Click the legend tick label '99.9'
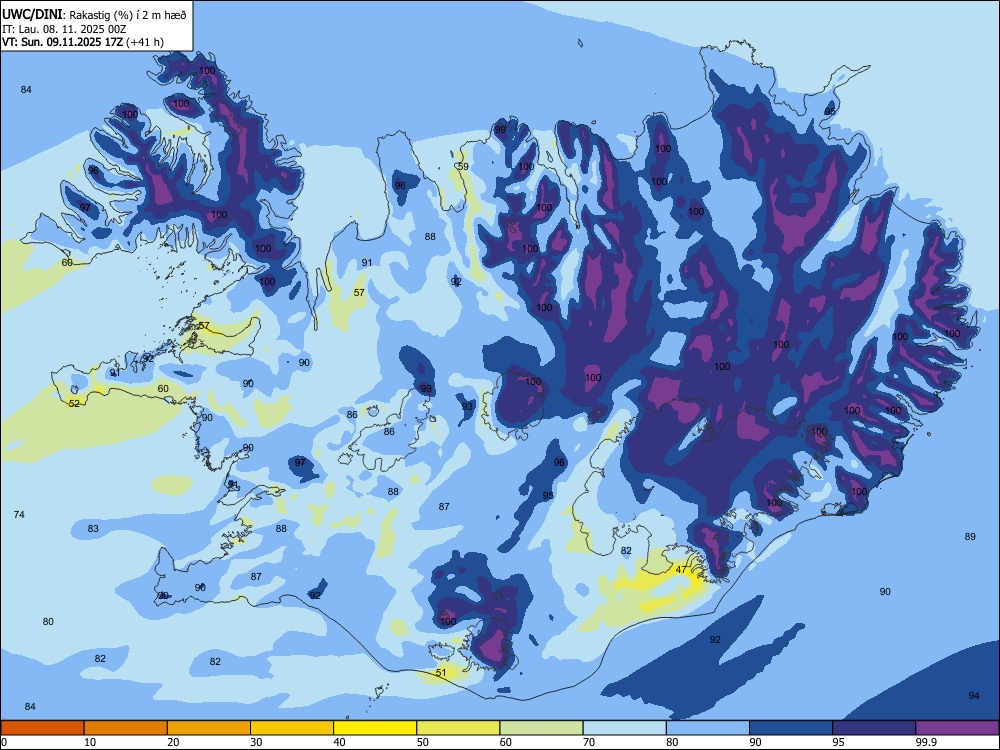The width and height of the screenshot is (1000, 750). (925, 742)
